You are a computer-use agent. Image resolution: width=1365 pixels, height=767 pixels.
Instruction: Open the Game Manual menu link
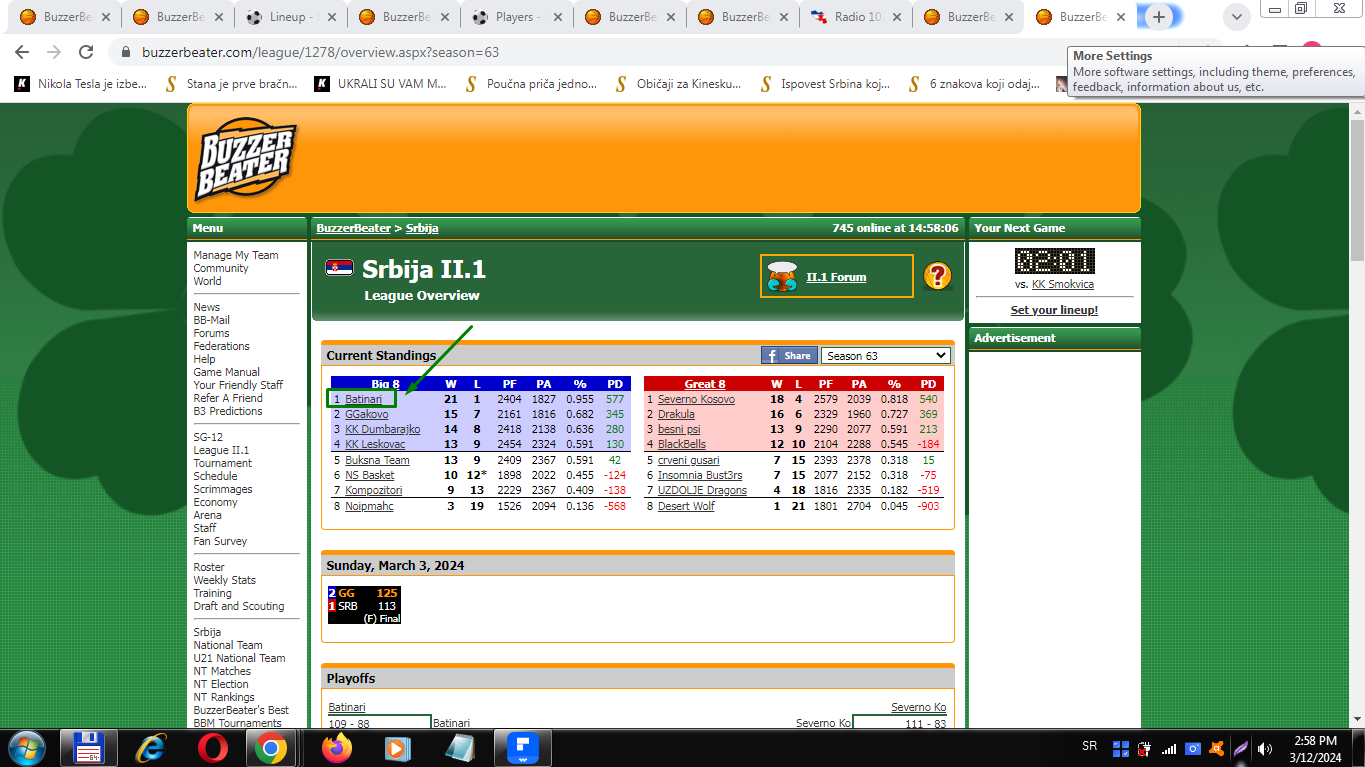[226, 372]
